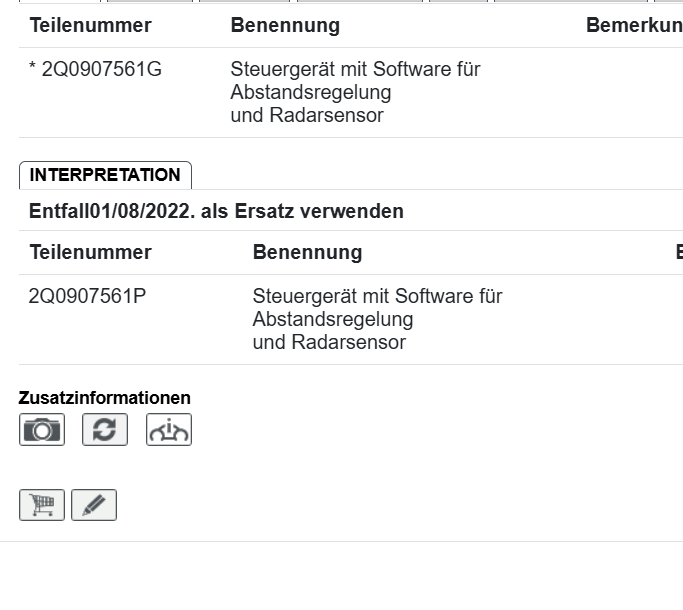Image resolution: width=683 pixels, height=610 pixels.
Task: Click the top Teilenummer column header
Action: pyautogui.click(x=90, y=26)
